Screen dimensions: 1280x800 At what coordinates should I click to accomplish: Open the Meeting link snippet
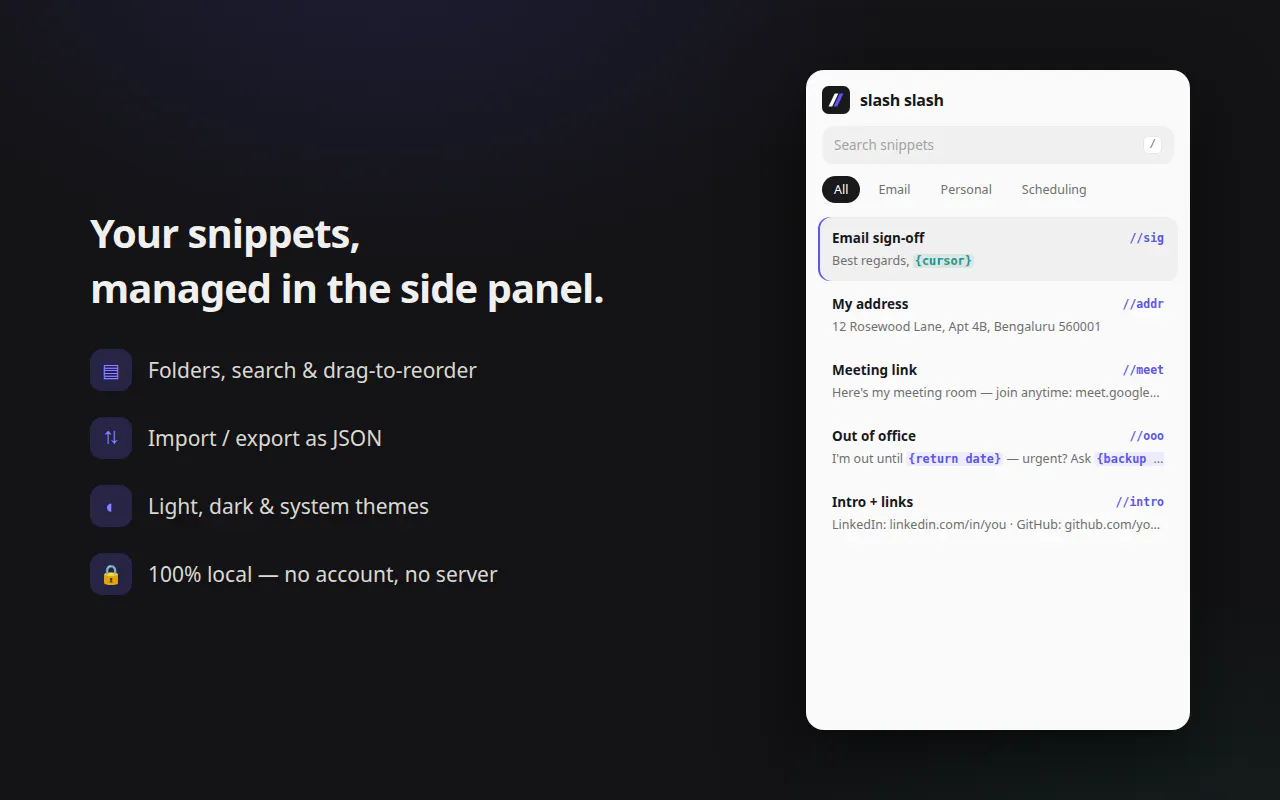pyautogui.click(x=998, y=381)
